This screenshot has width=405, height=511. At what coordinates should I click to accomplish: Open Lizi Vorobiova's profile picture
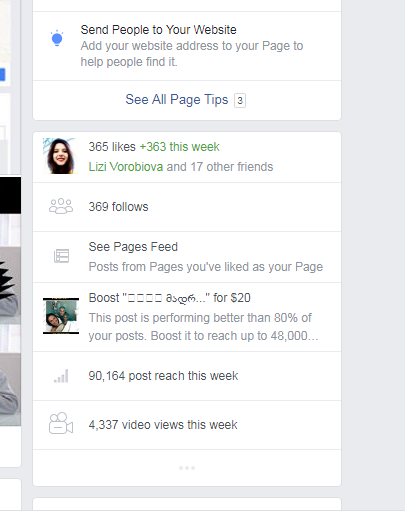tap(60, 156)
